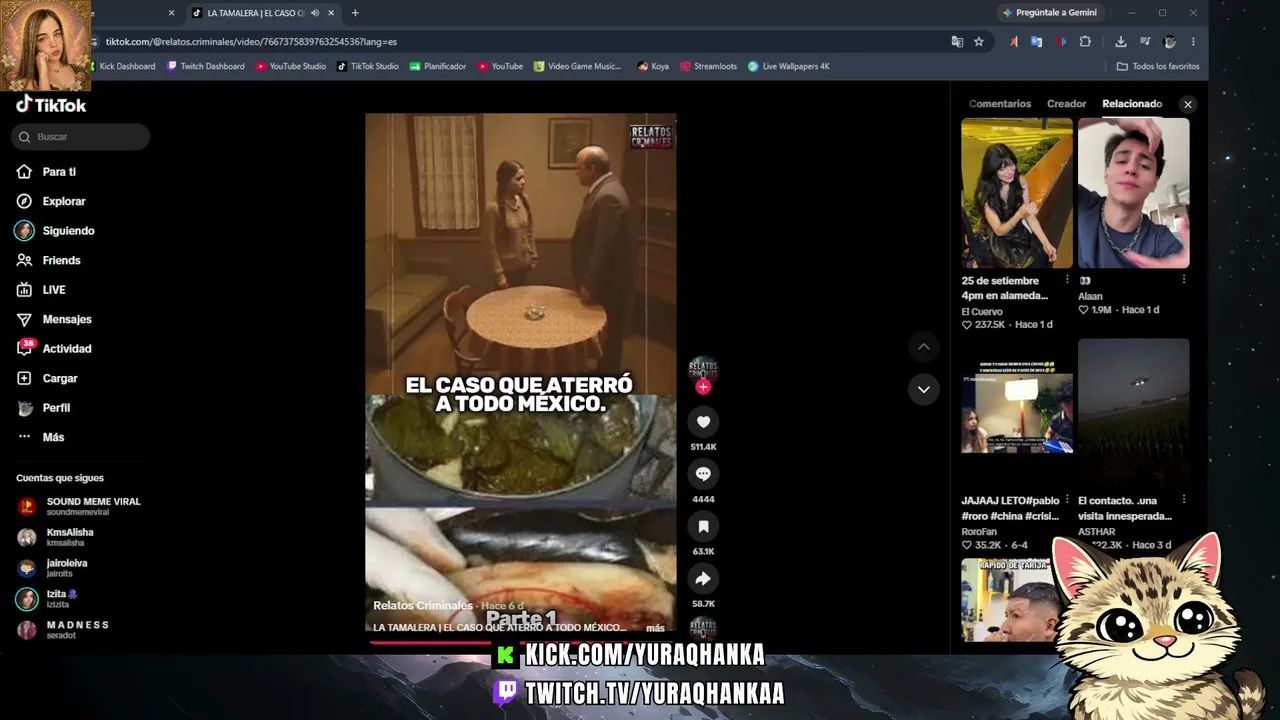Open El contacto video thumbnail
The image size is (1280, 720).
click(1134, 413)
